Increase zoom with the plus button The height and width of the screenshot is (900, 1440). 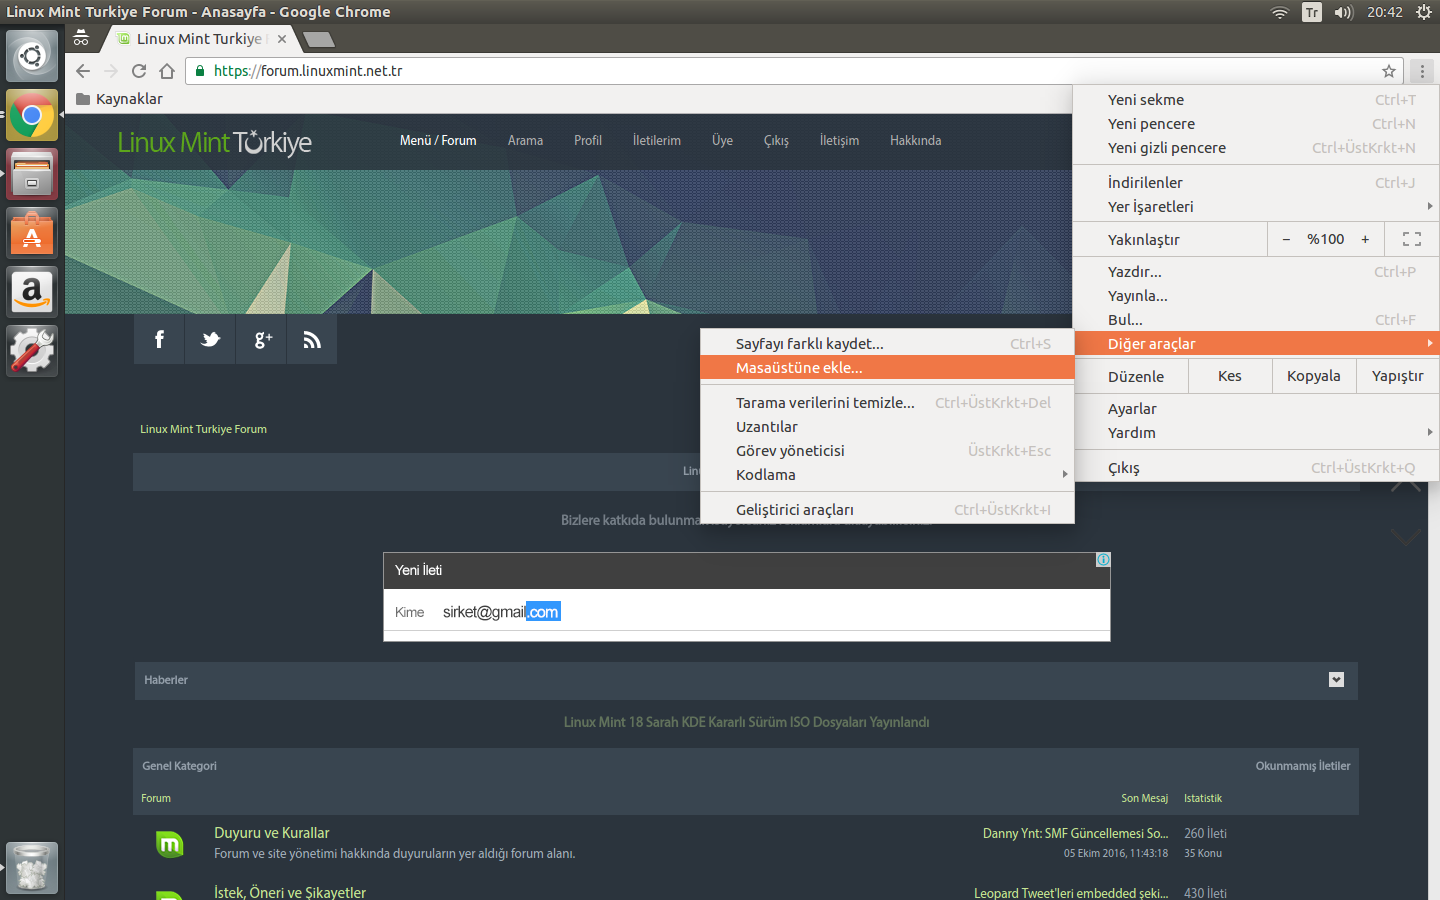(1365, 239)
